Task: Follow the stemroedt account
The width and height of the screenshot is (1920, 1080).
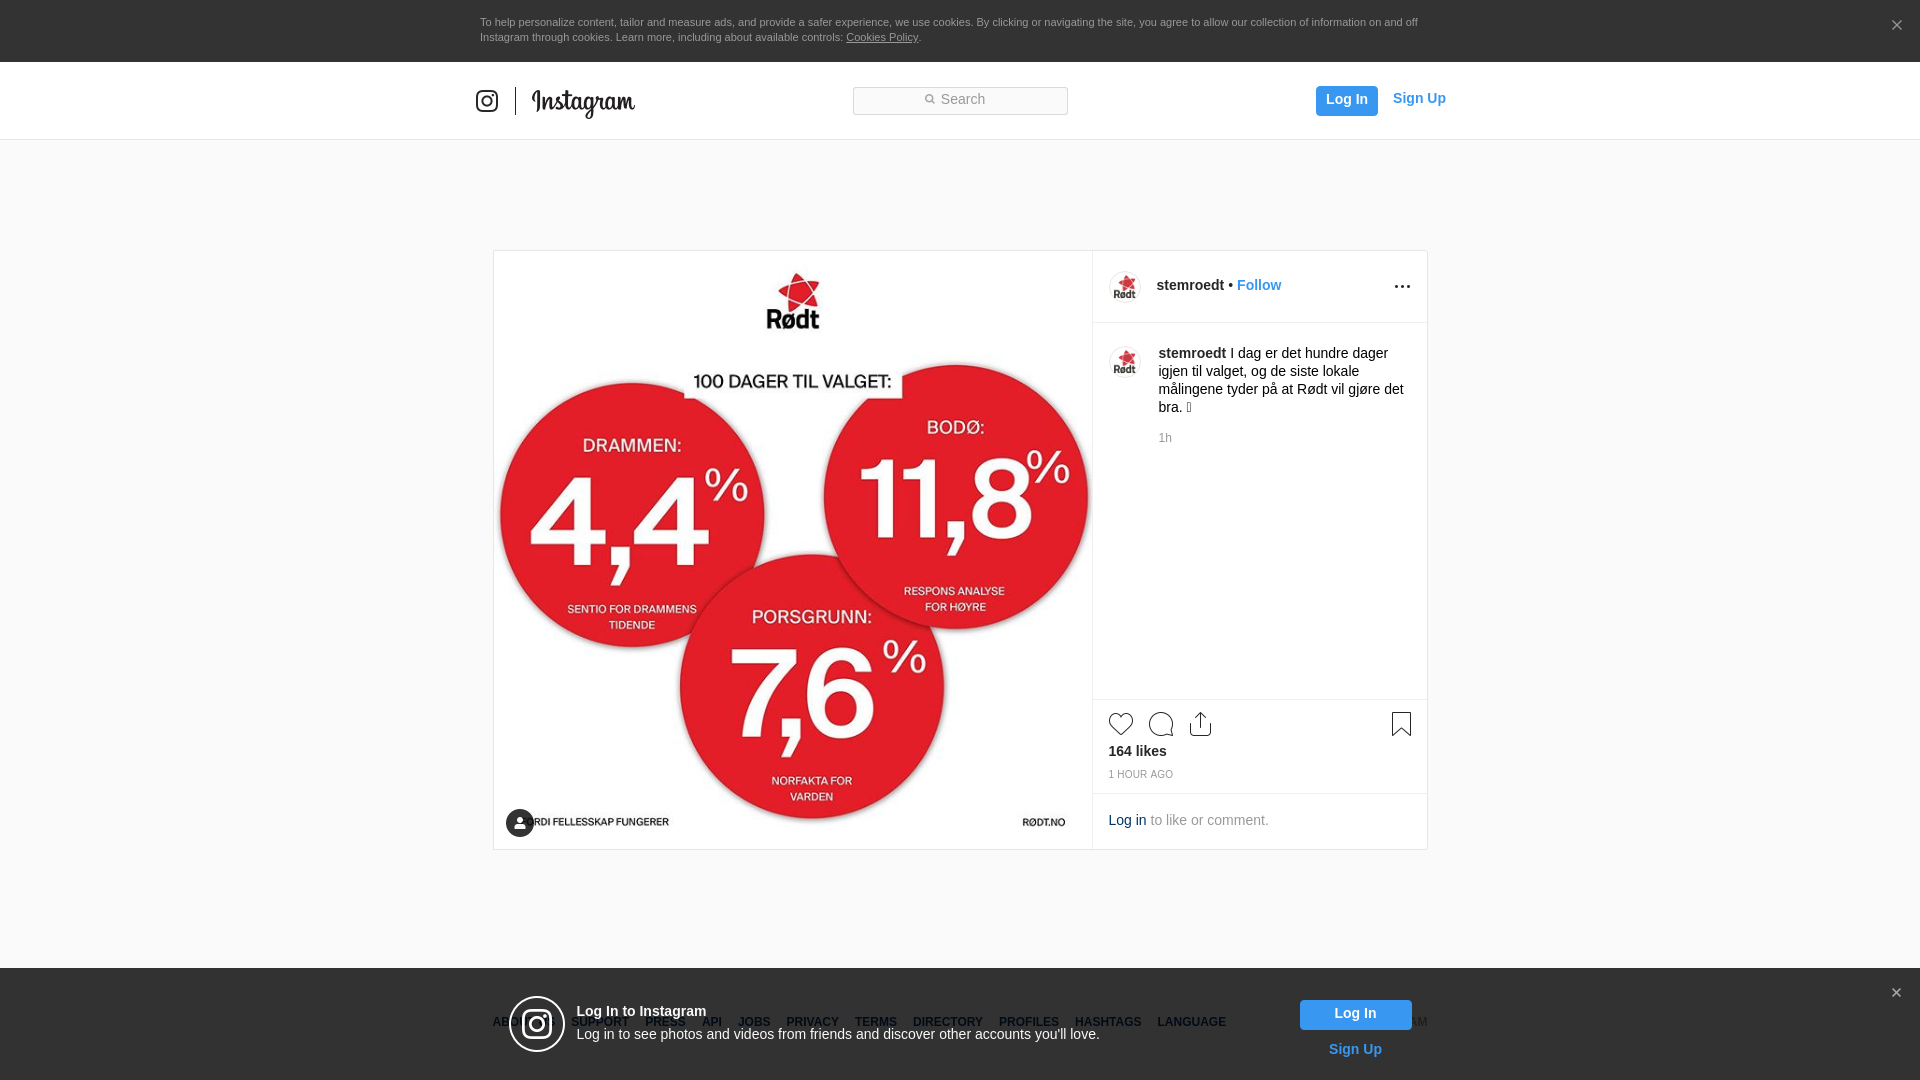Action: (x=1258, y=285)
